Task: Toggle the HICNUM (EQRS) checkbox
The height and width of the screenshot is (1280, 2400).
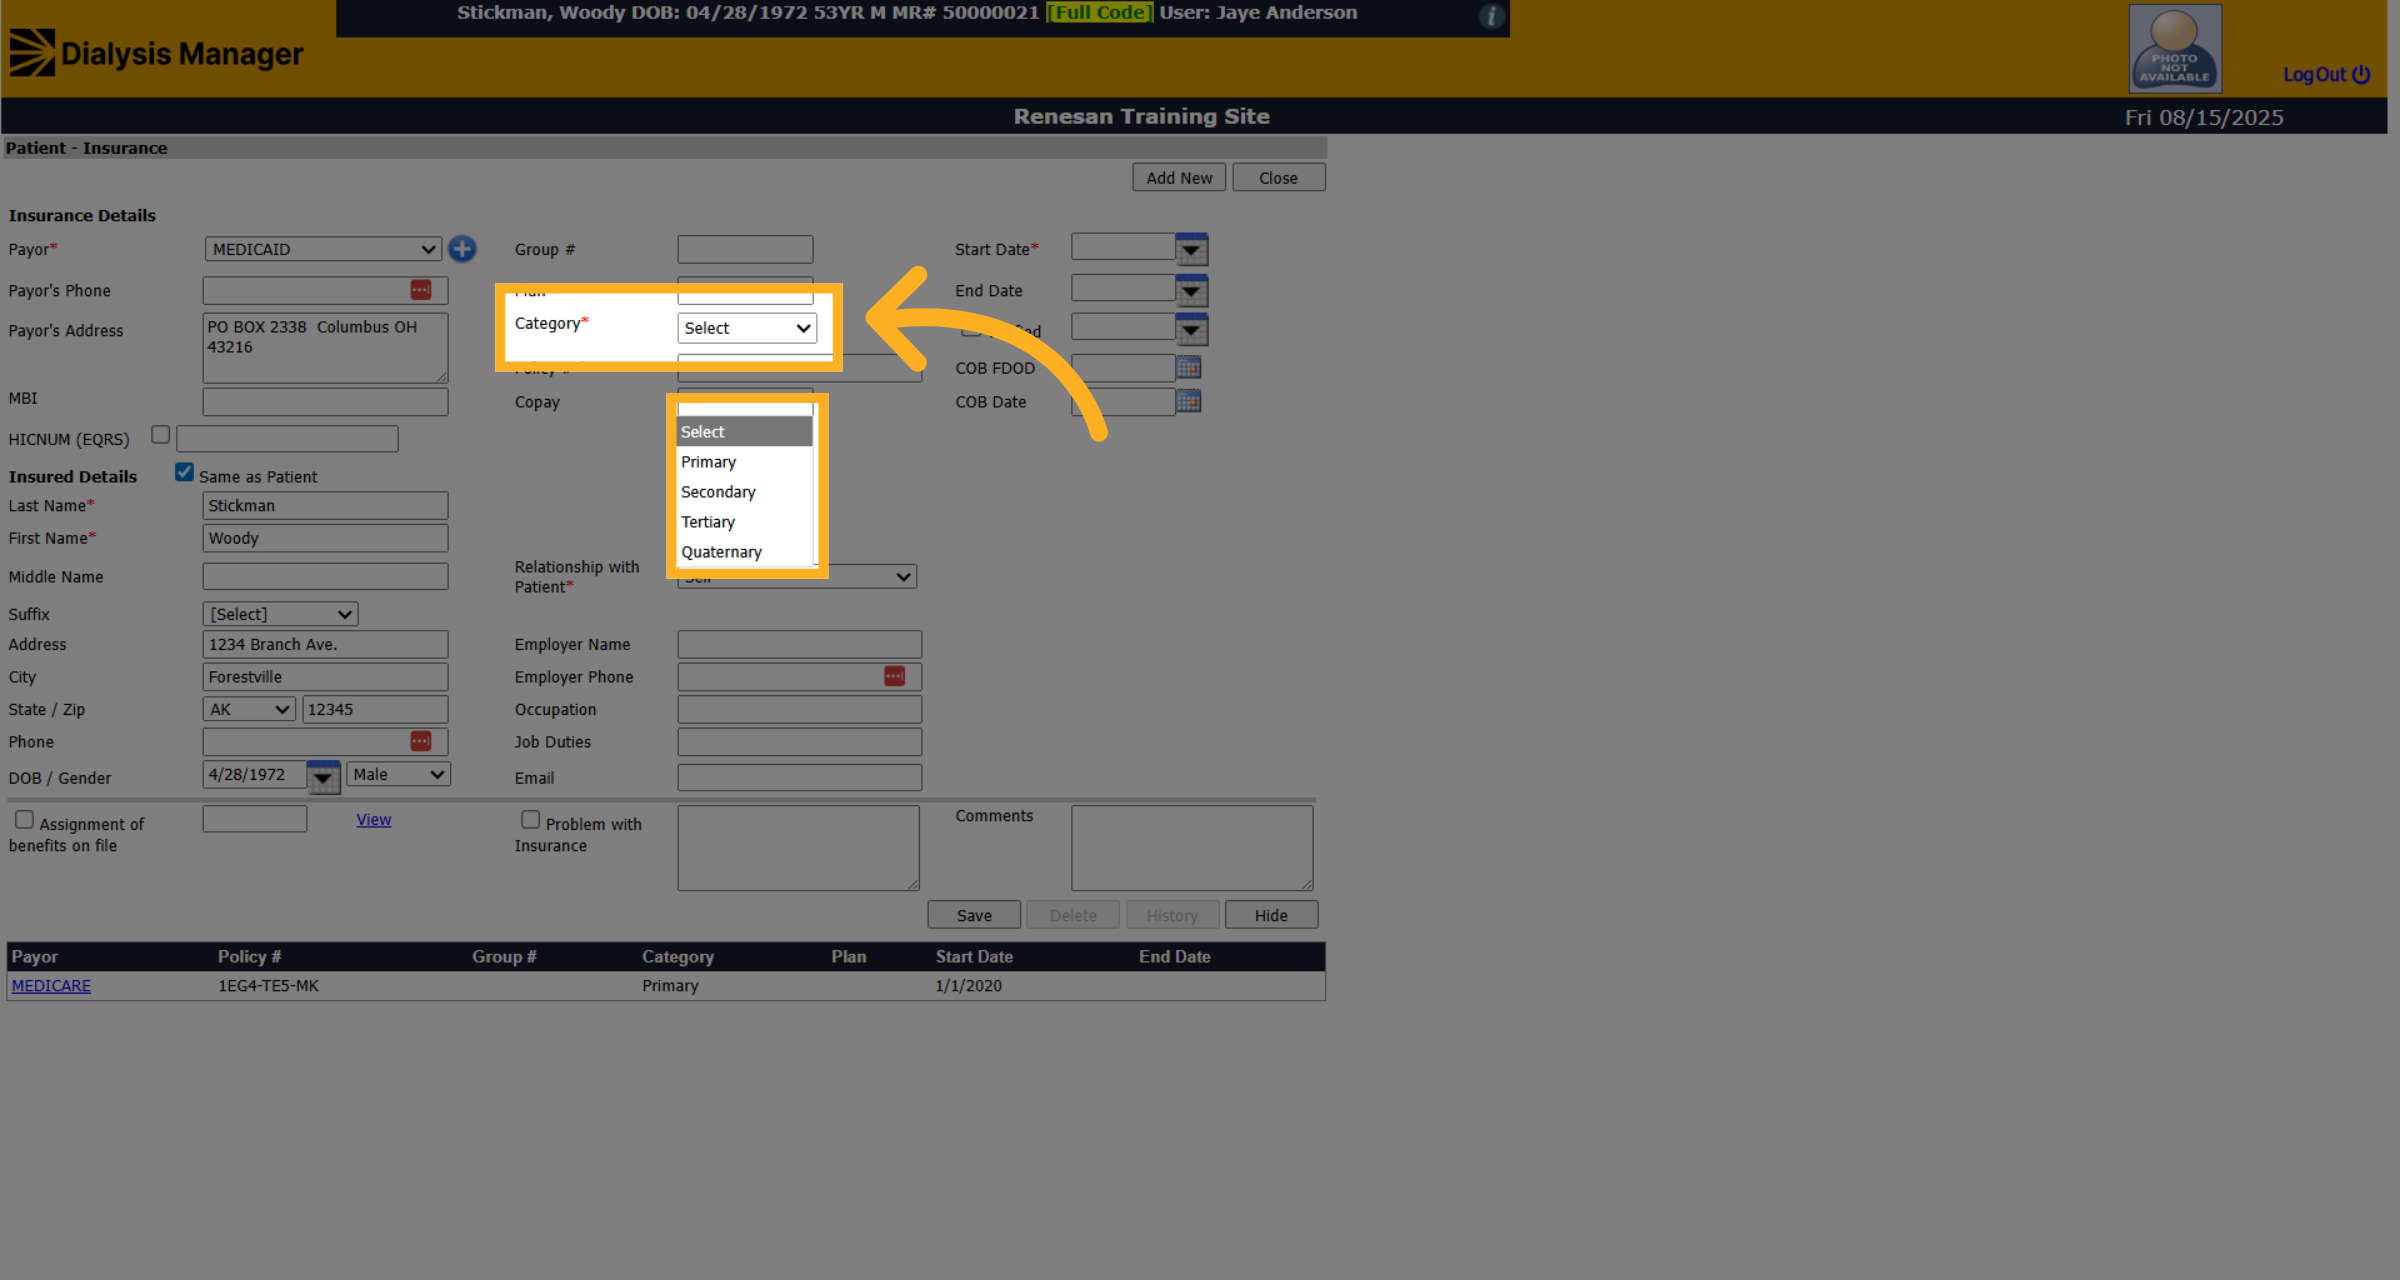Action: click(160, 435)
